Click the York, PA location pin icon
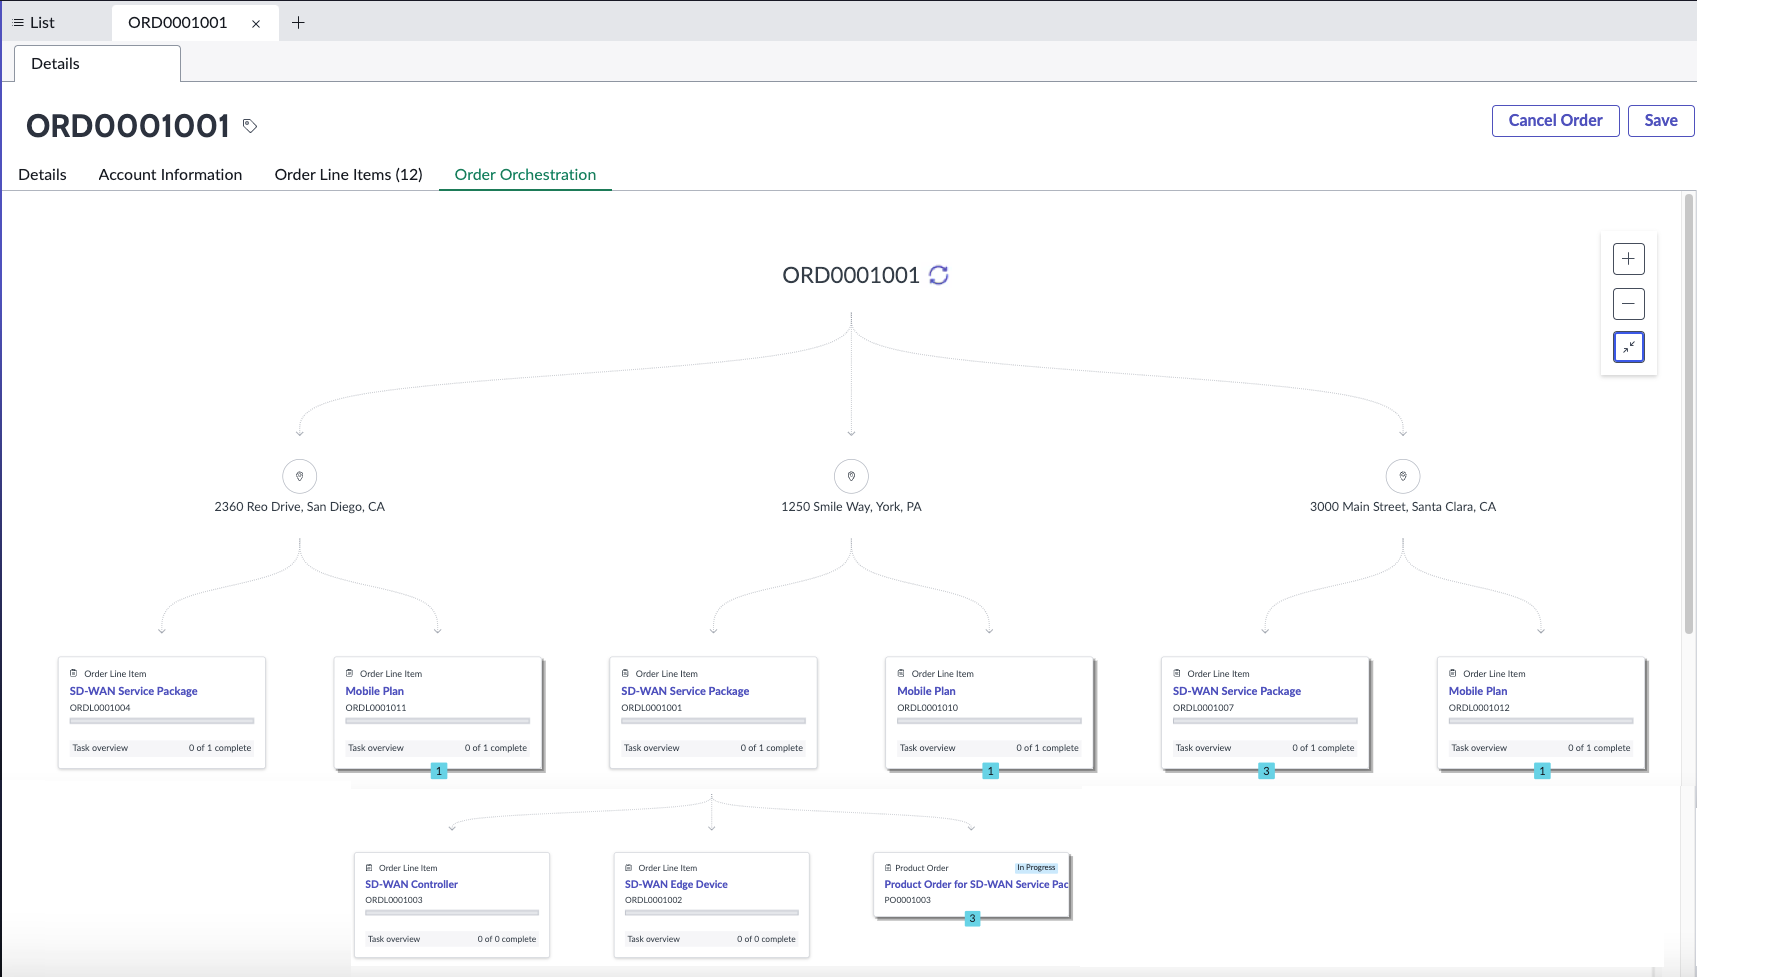This screenshot has height=977, width=1786. [852, 476]
